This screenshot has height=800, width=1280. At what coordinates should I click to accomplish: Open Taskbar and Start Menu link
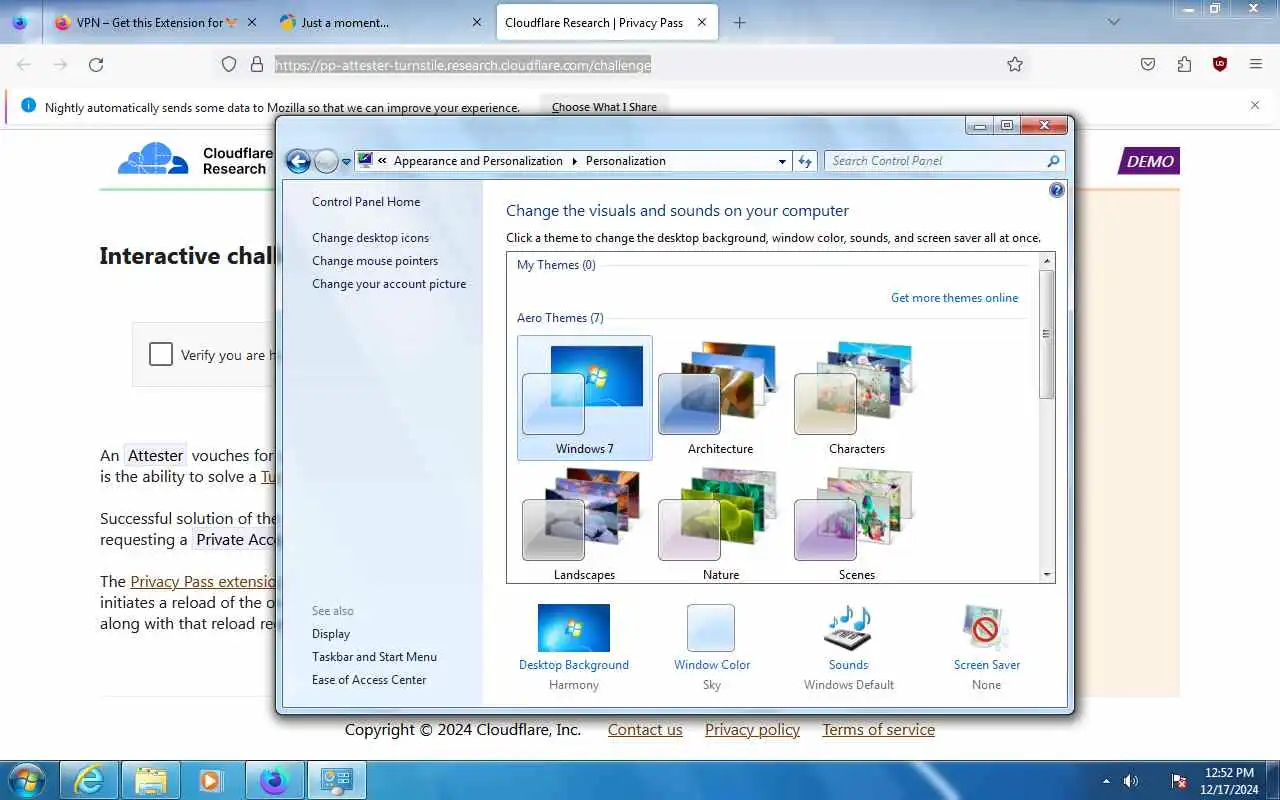[x=374, y=657]
